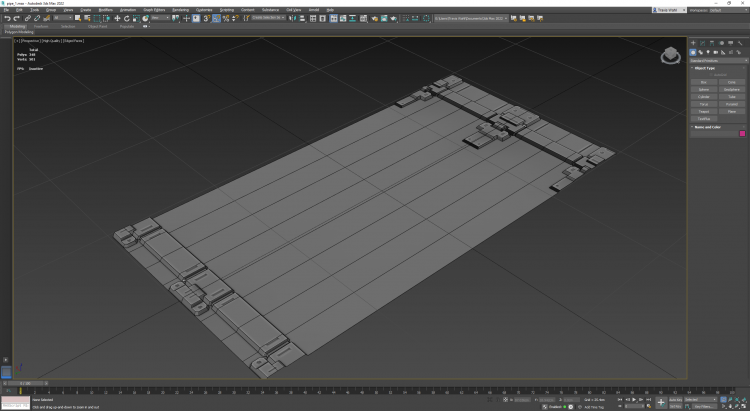Collapse the Object Type rollout
The width and height of the screenshot is (750, 411).
point(705,68)
